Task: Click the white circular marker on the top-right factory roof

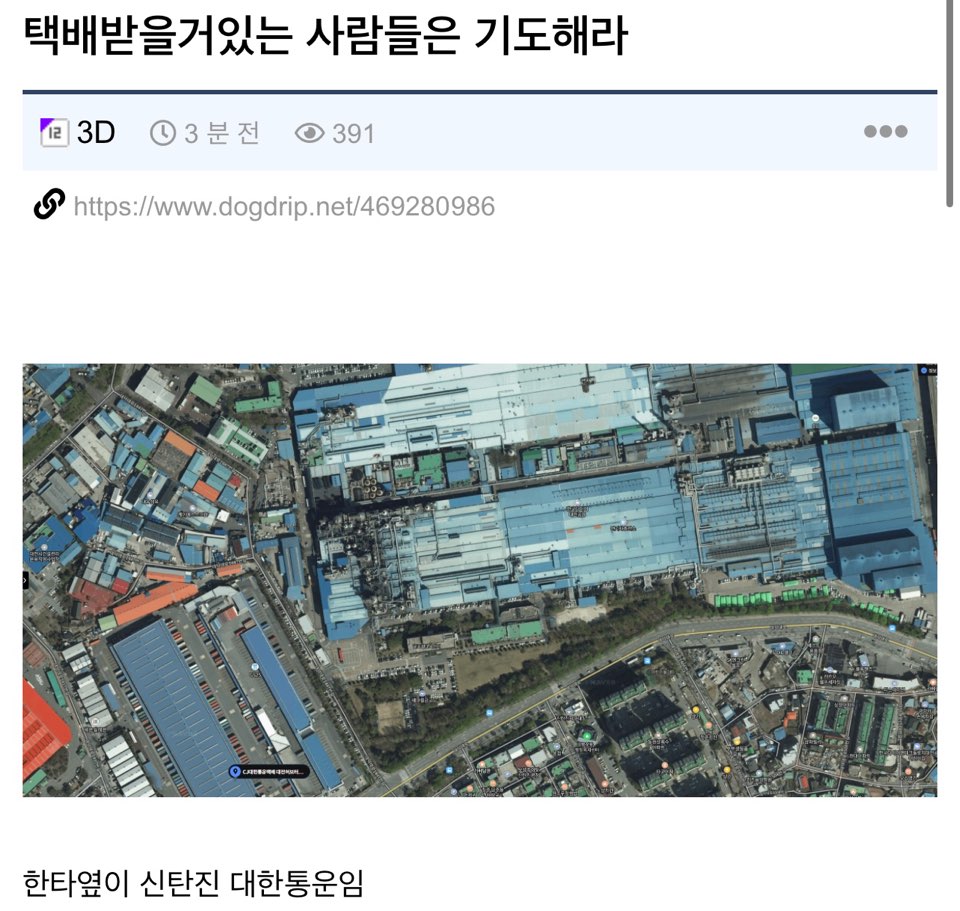Action: point(816,418)
